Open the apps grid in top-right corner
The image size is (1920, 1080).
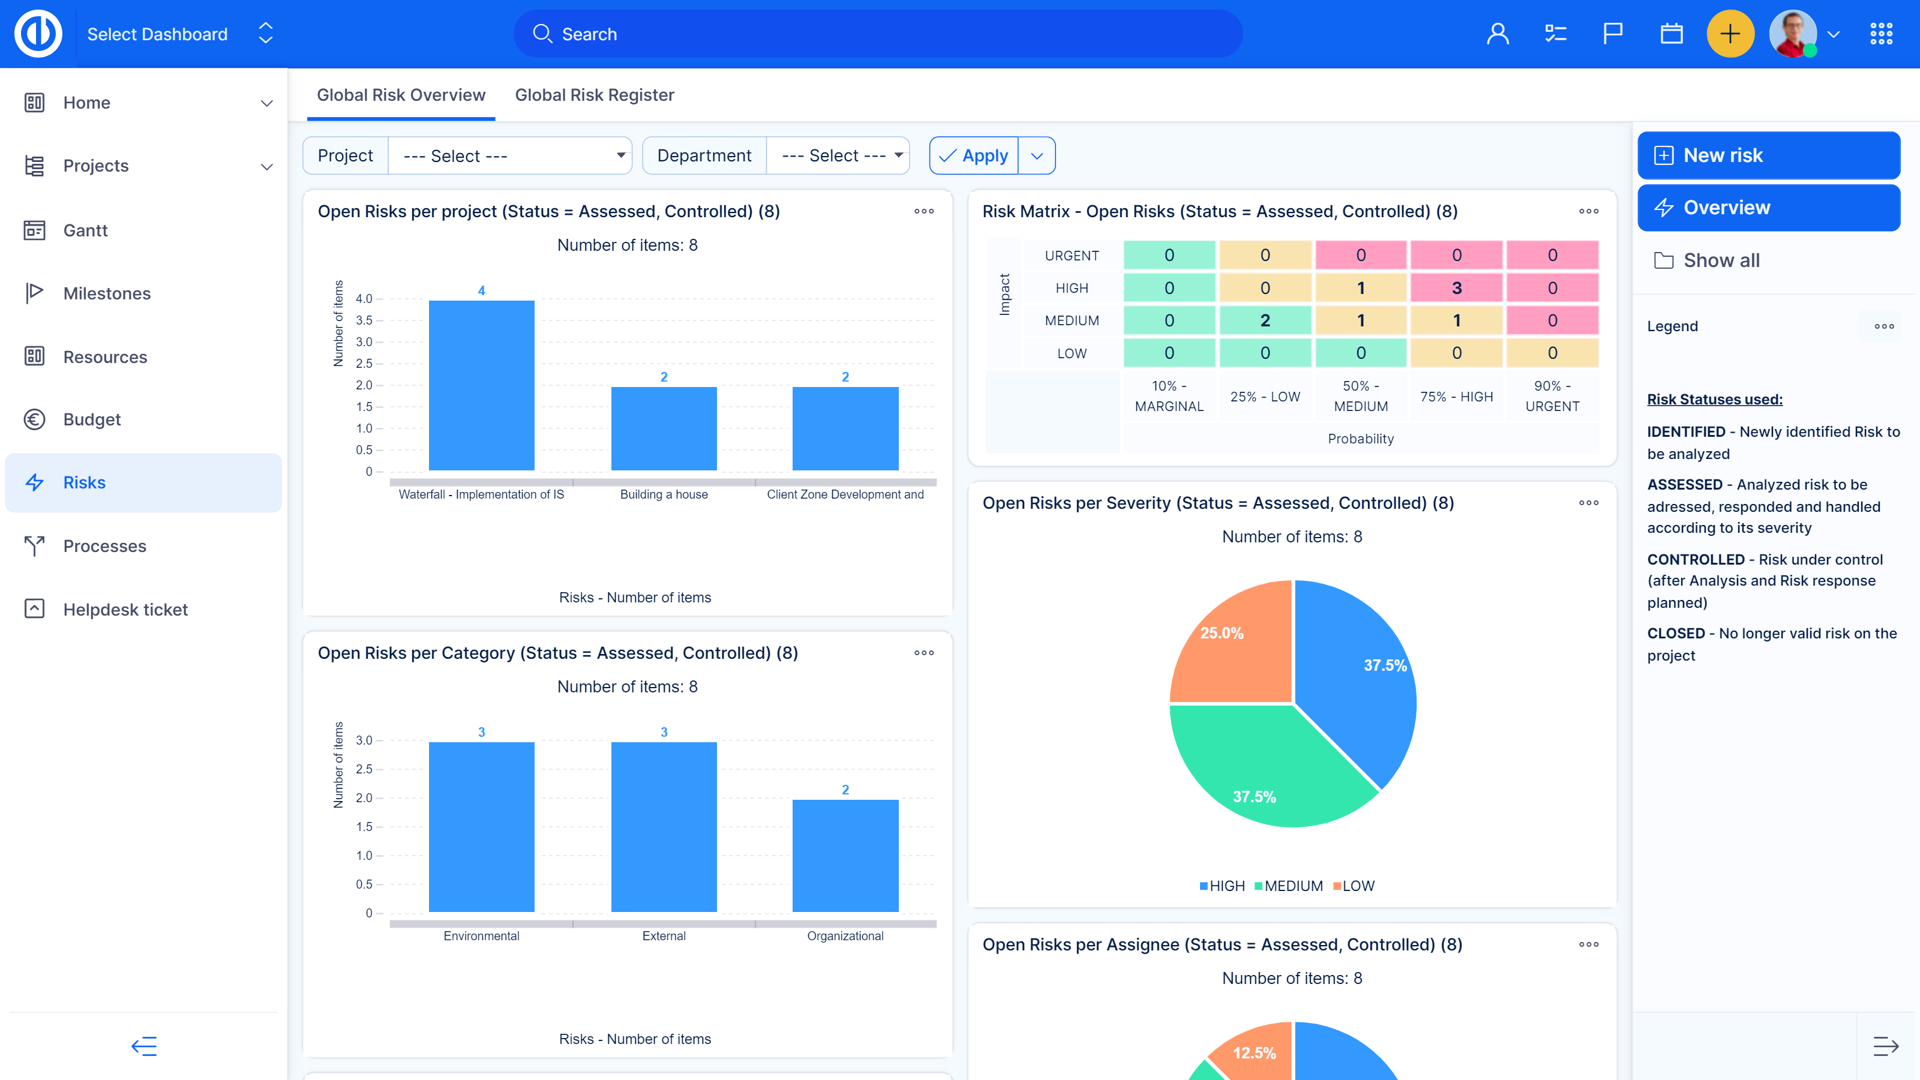(x=1881, y=33)
